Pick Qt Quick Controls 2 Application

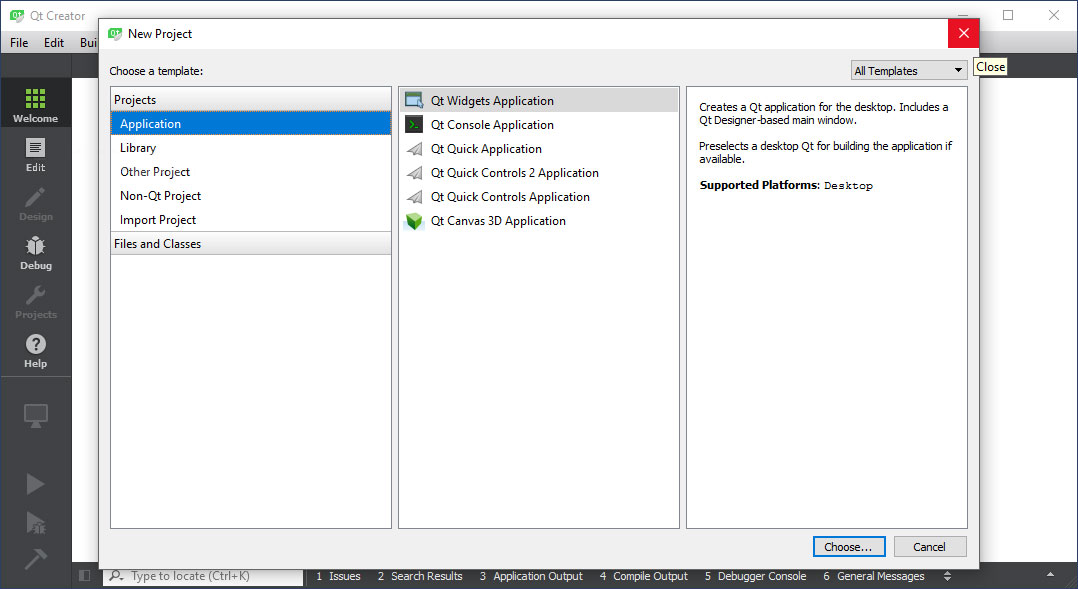tap(514, 173)
